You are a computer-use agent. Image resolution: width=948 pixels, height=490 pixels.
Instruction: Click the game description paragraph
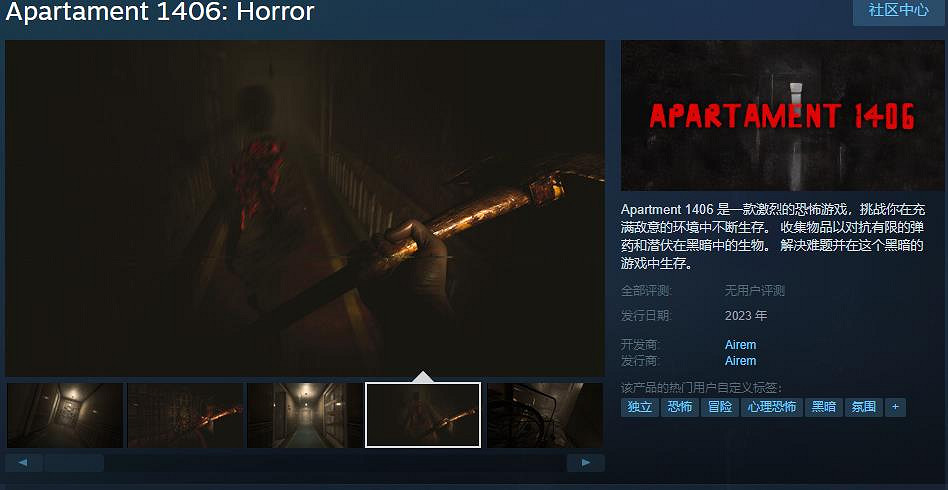click(x=773, y=237)
